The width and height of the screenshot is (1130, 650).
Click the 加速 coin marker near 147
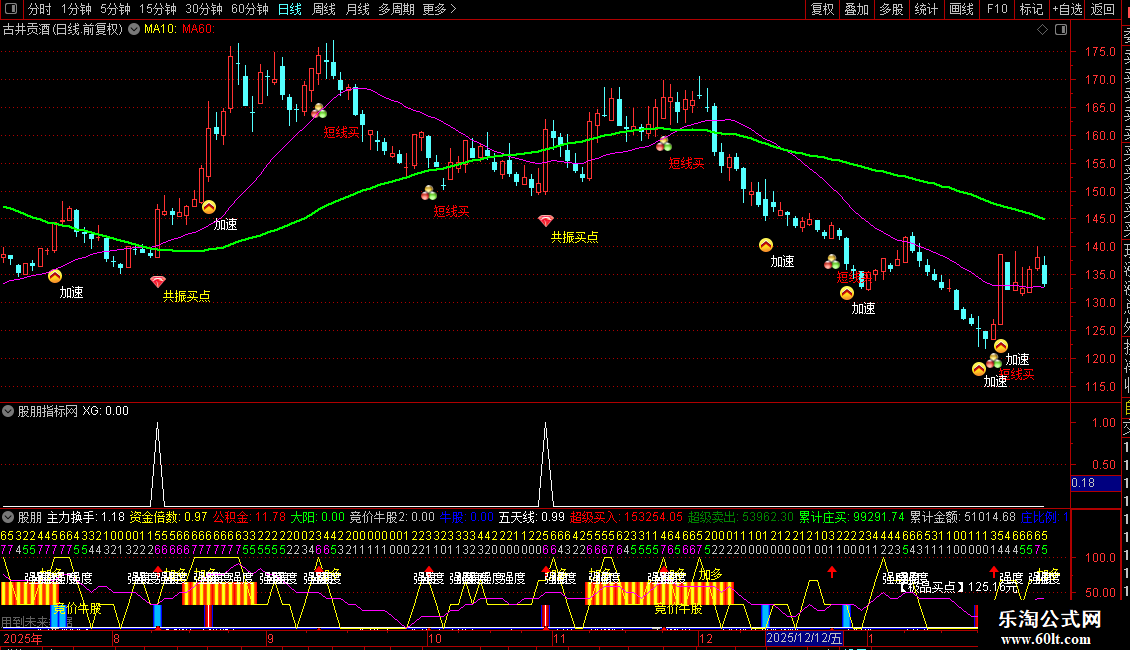209,208
